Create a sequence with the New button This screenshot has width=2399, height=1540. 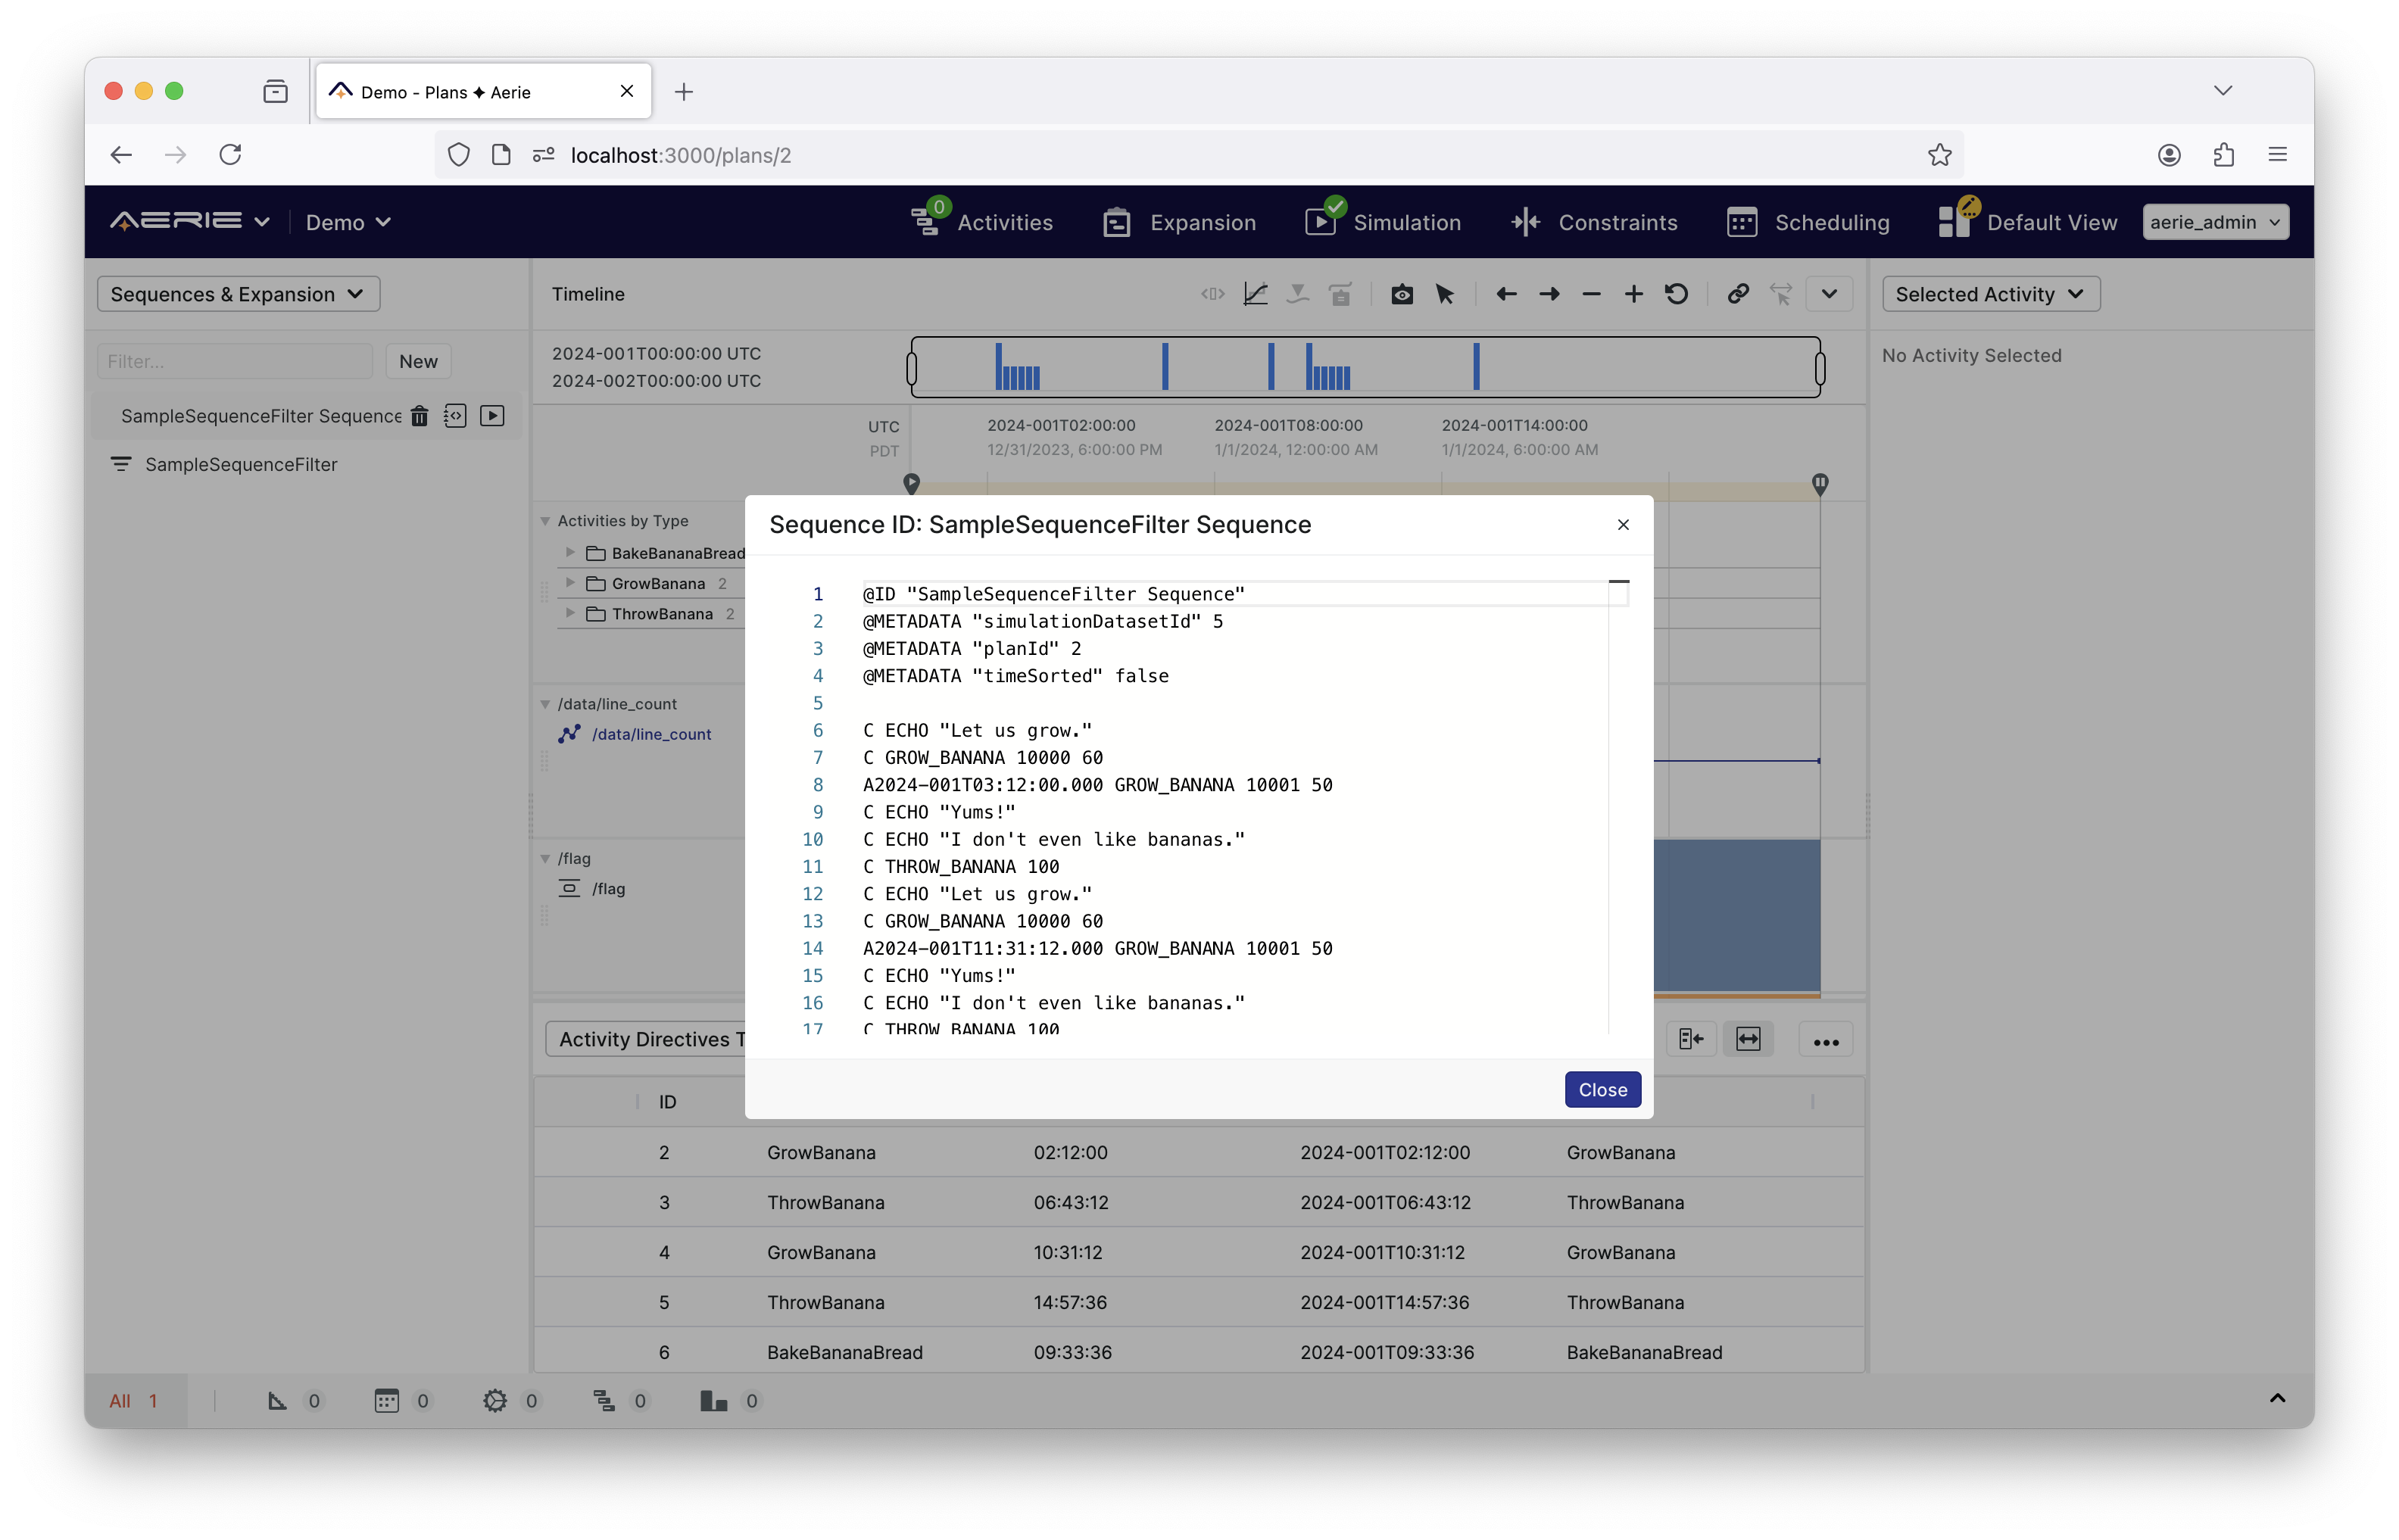point(418,361)
